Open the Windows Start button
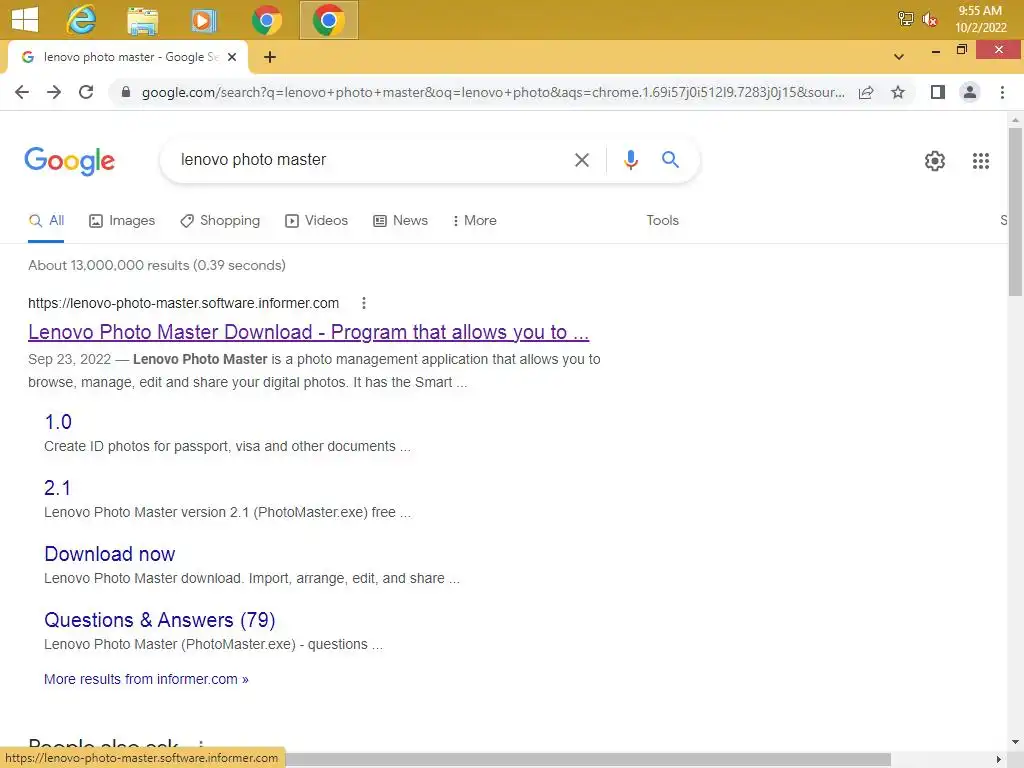1024x768 pixels. (25, 20)
